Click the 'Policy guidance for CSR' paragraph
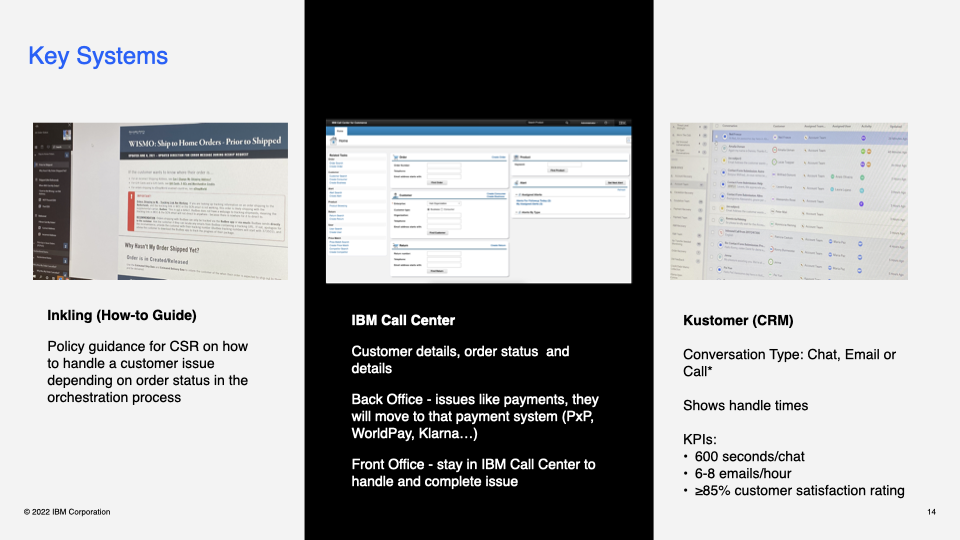 pos(148,372)
